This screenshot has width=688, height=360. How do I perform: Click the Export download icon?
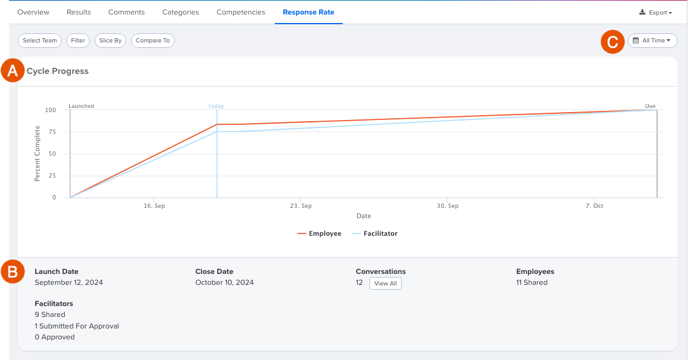pyautogui.click(x=642, y=12)
